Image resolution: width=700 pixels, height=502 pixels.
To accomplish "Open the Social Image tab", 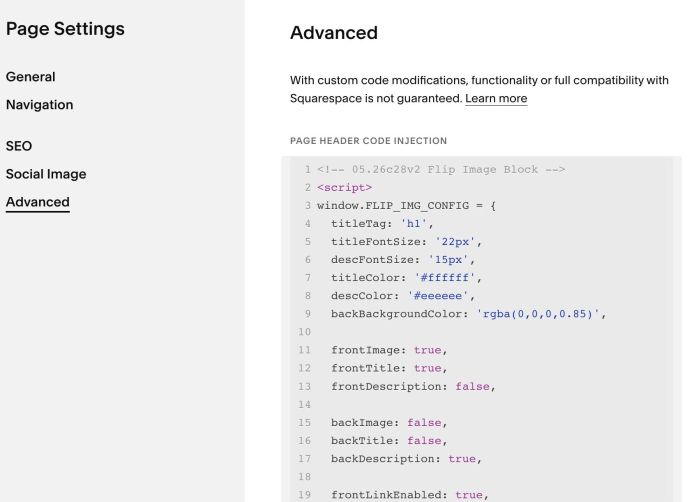I will [46, 174].
